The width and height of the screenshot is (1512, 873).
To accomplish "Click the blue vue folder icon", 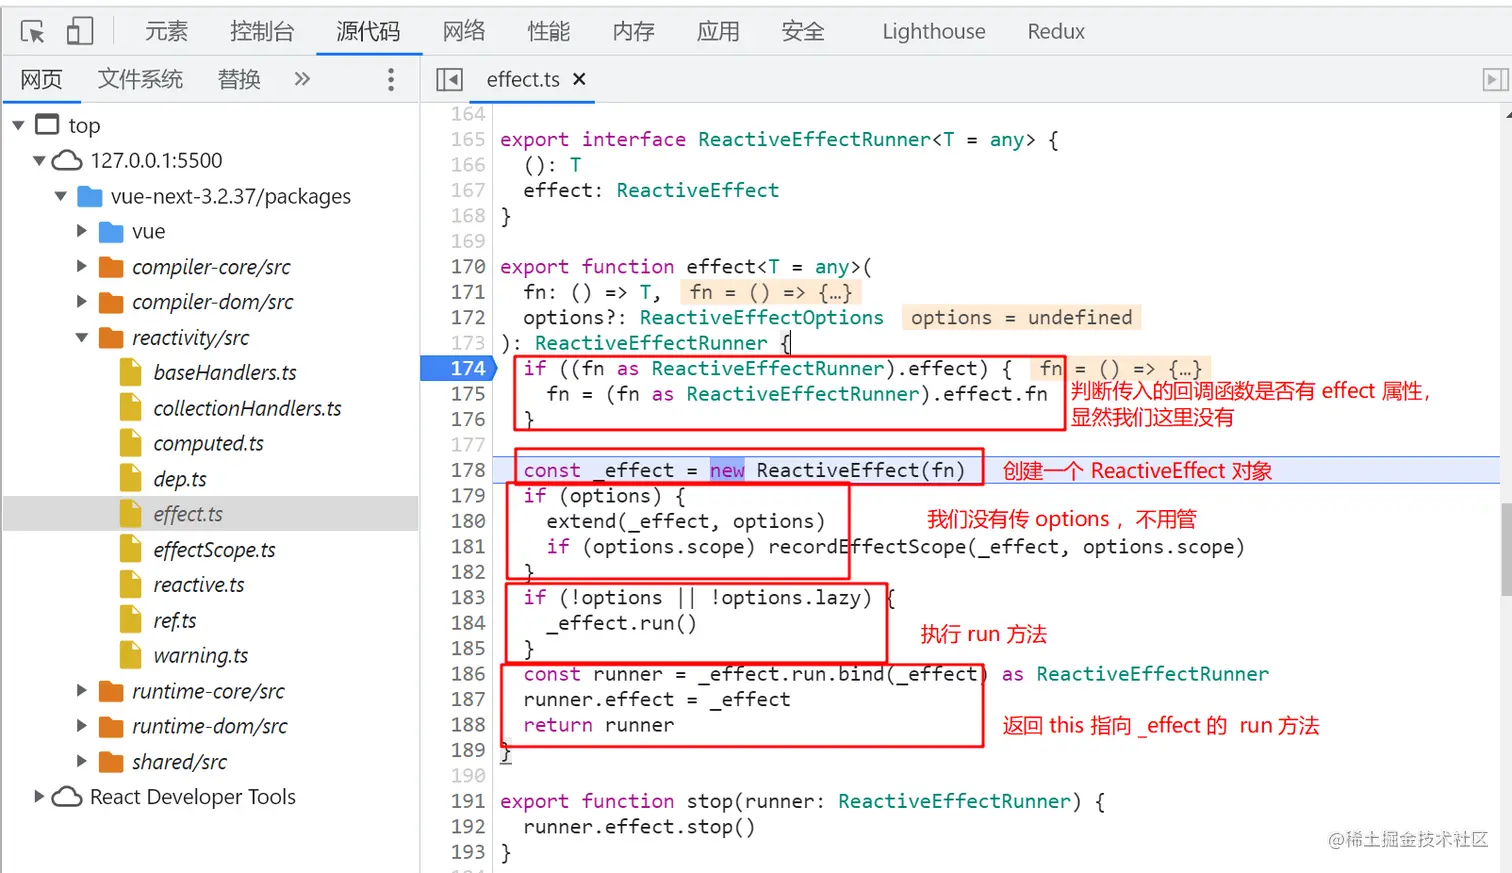I will coord(111,232).
